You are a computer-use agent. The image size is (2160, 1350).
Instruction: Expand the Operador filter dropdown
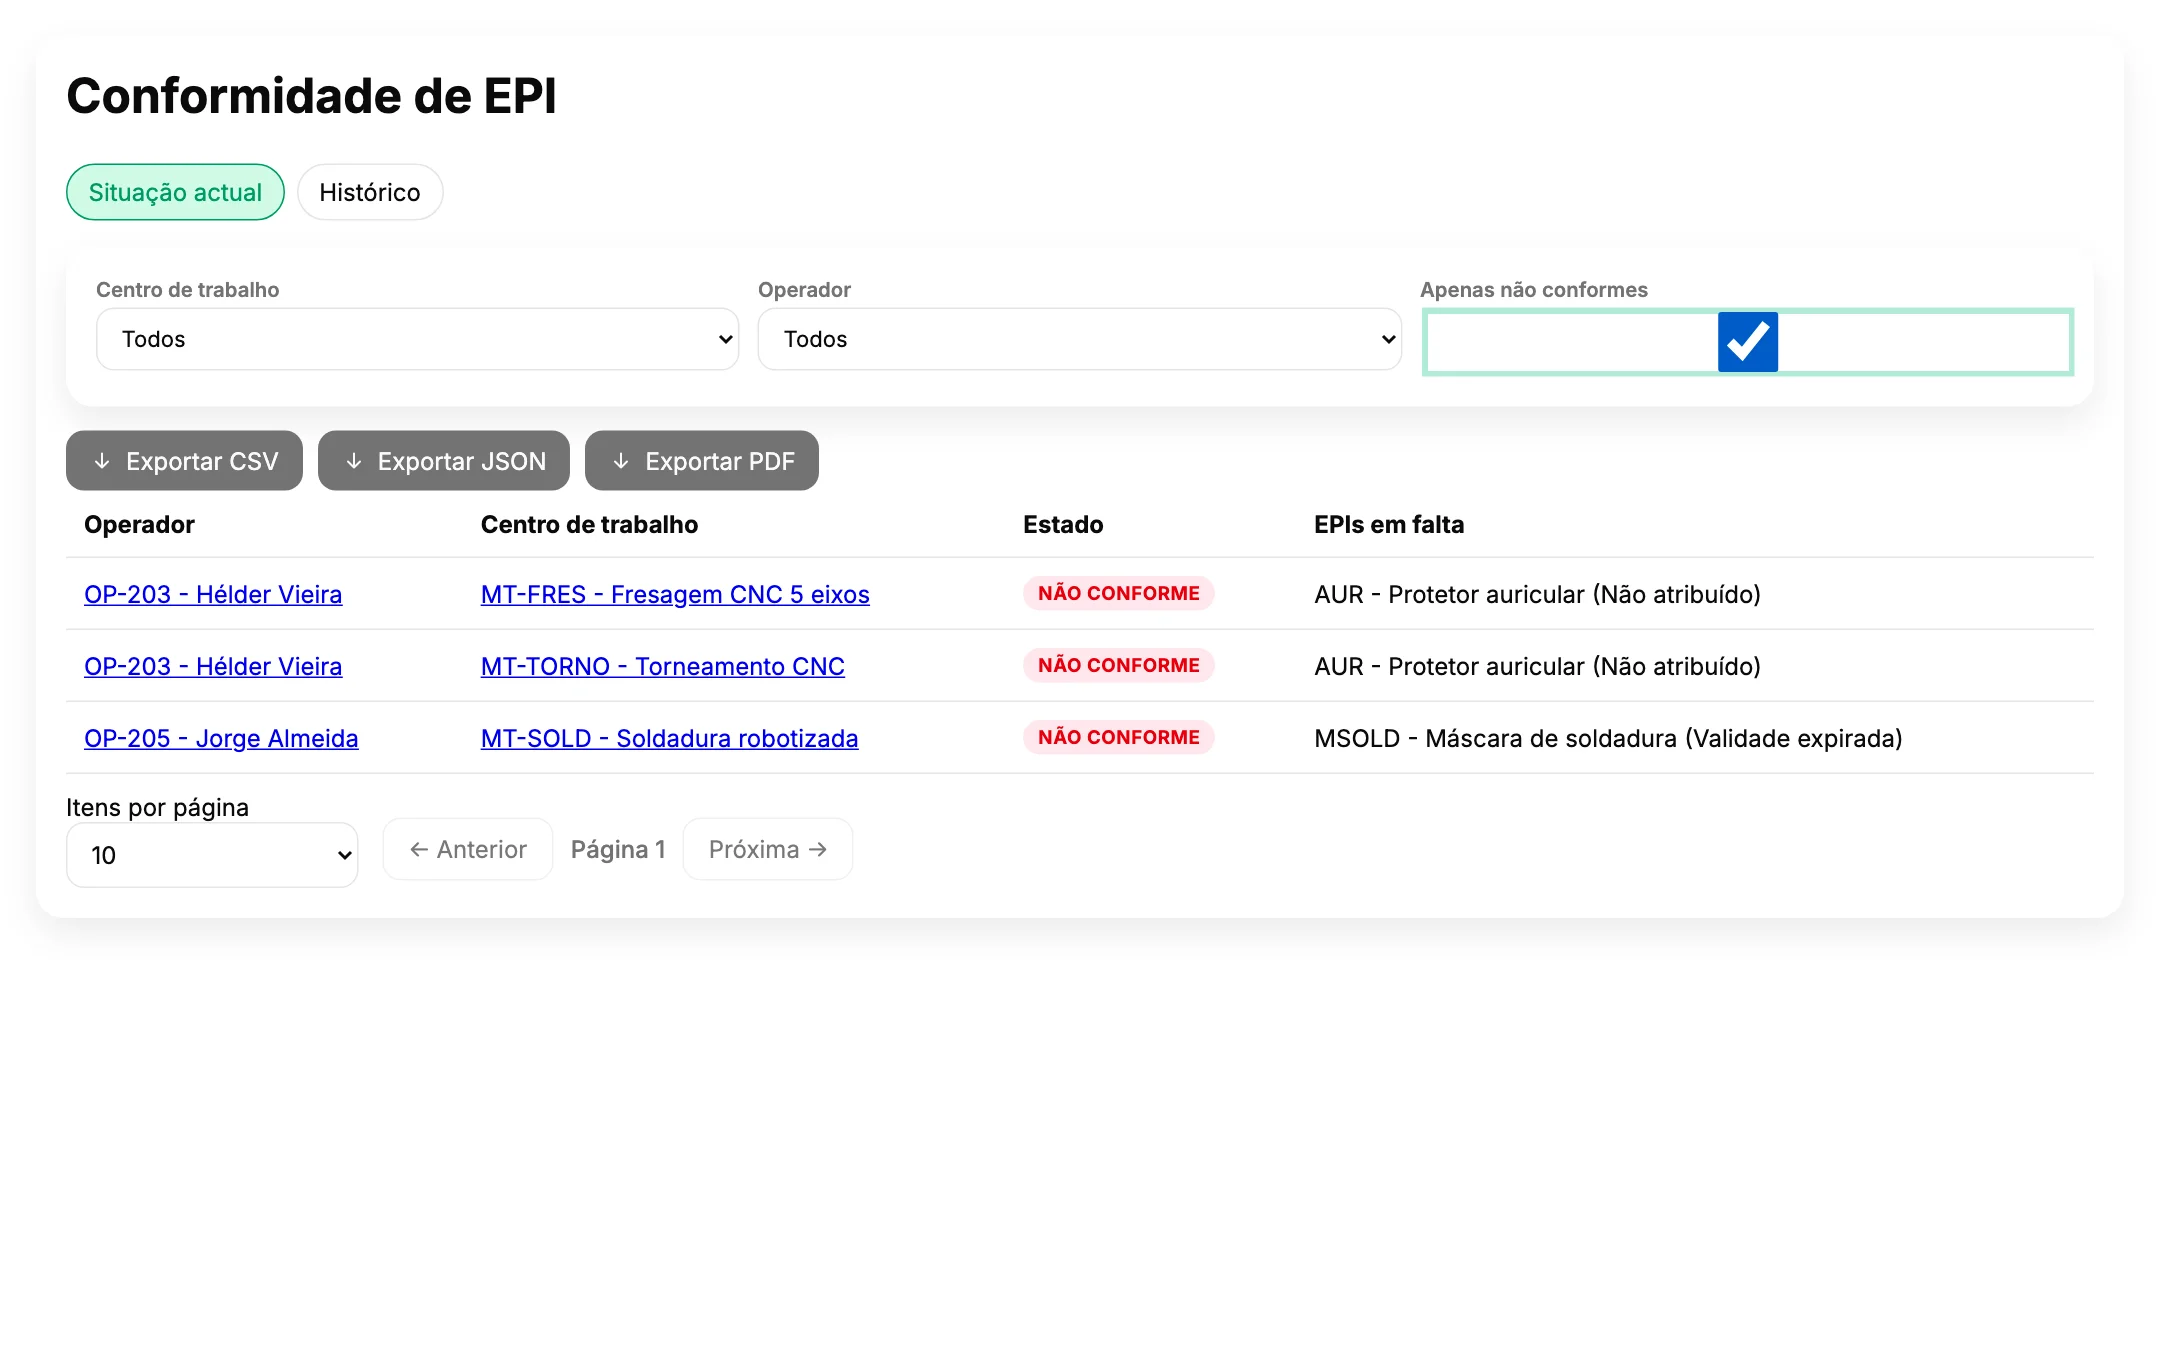tap(1079, 339)
